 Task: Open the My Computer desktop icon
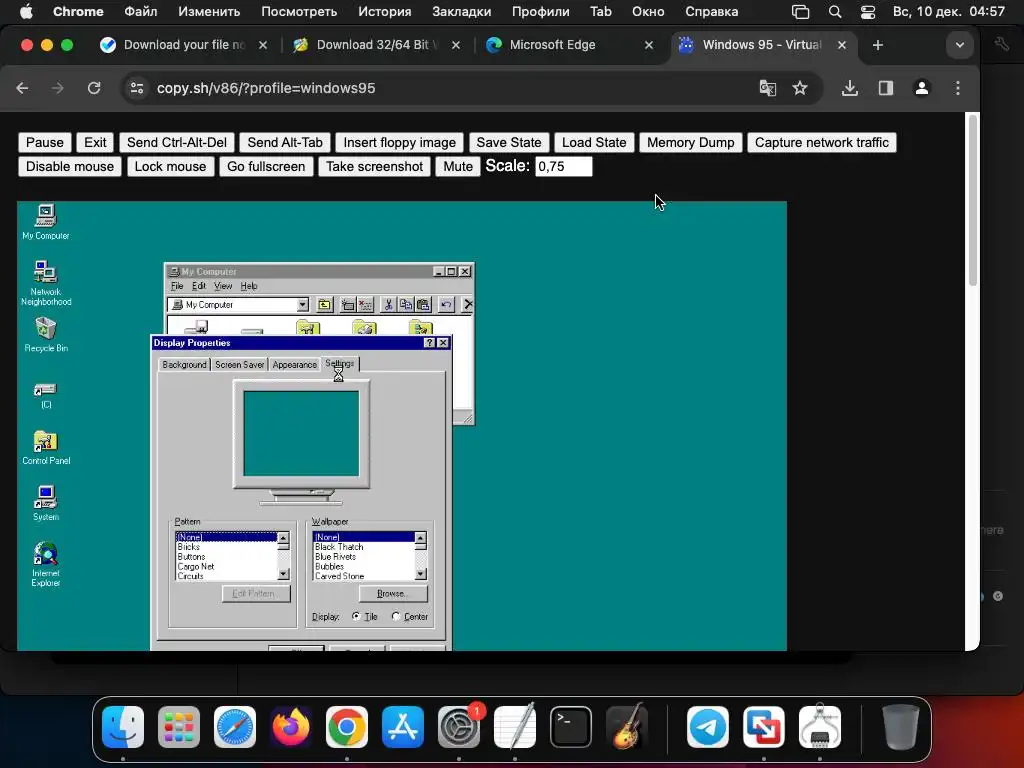[x=45, y=221]
